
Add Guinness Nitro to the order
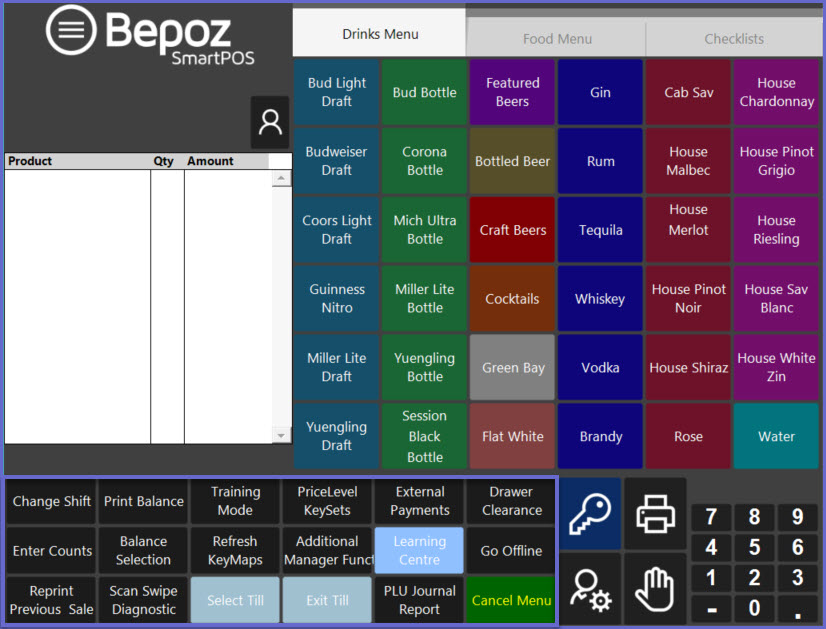pos(337,299)
